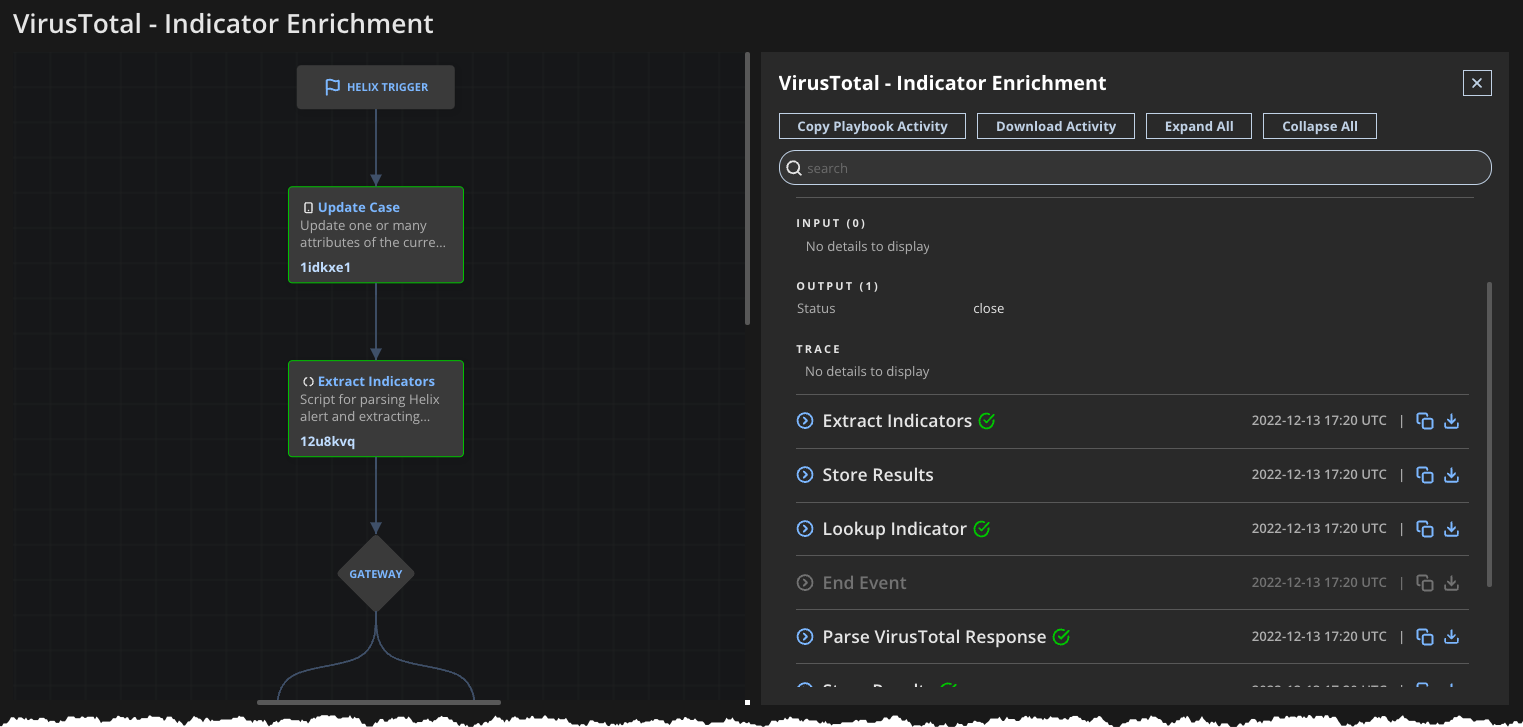Copy the Parse VirusTotal Response activity
The width and height of the screenshot is (1523, 727).
click(1426, 637)
